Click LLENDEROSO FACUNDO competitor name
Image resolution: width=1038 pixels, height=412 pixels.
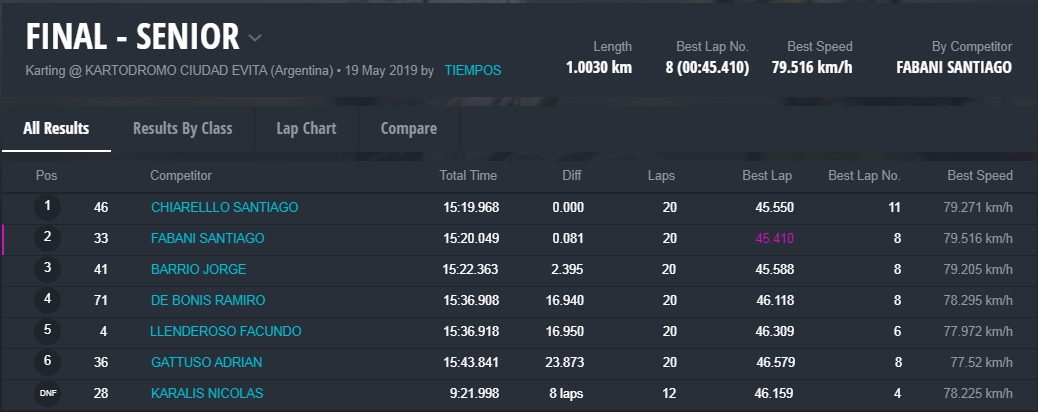226,332
